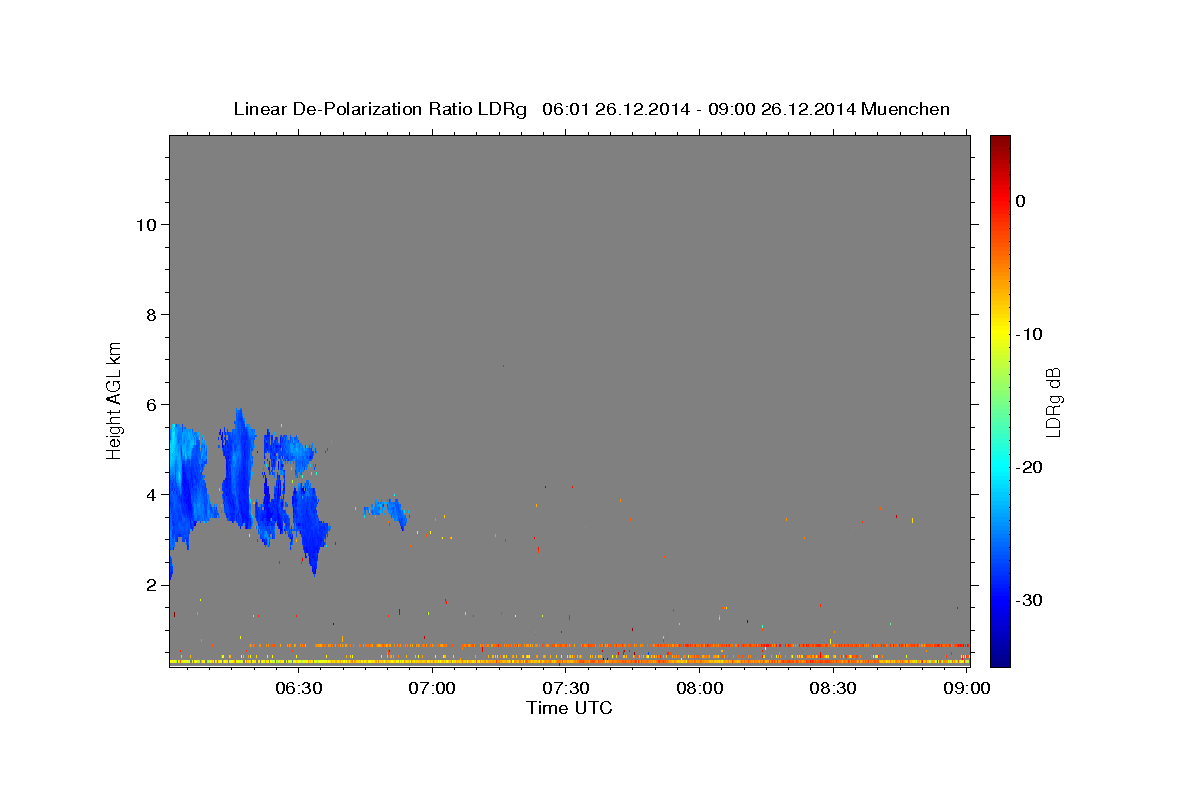Click the plot title 'Linear De-Polarization Ratio LDRg'
1200x800 pixels.
click(380, 109)
